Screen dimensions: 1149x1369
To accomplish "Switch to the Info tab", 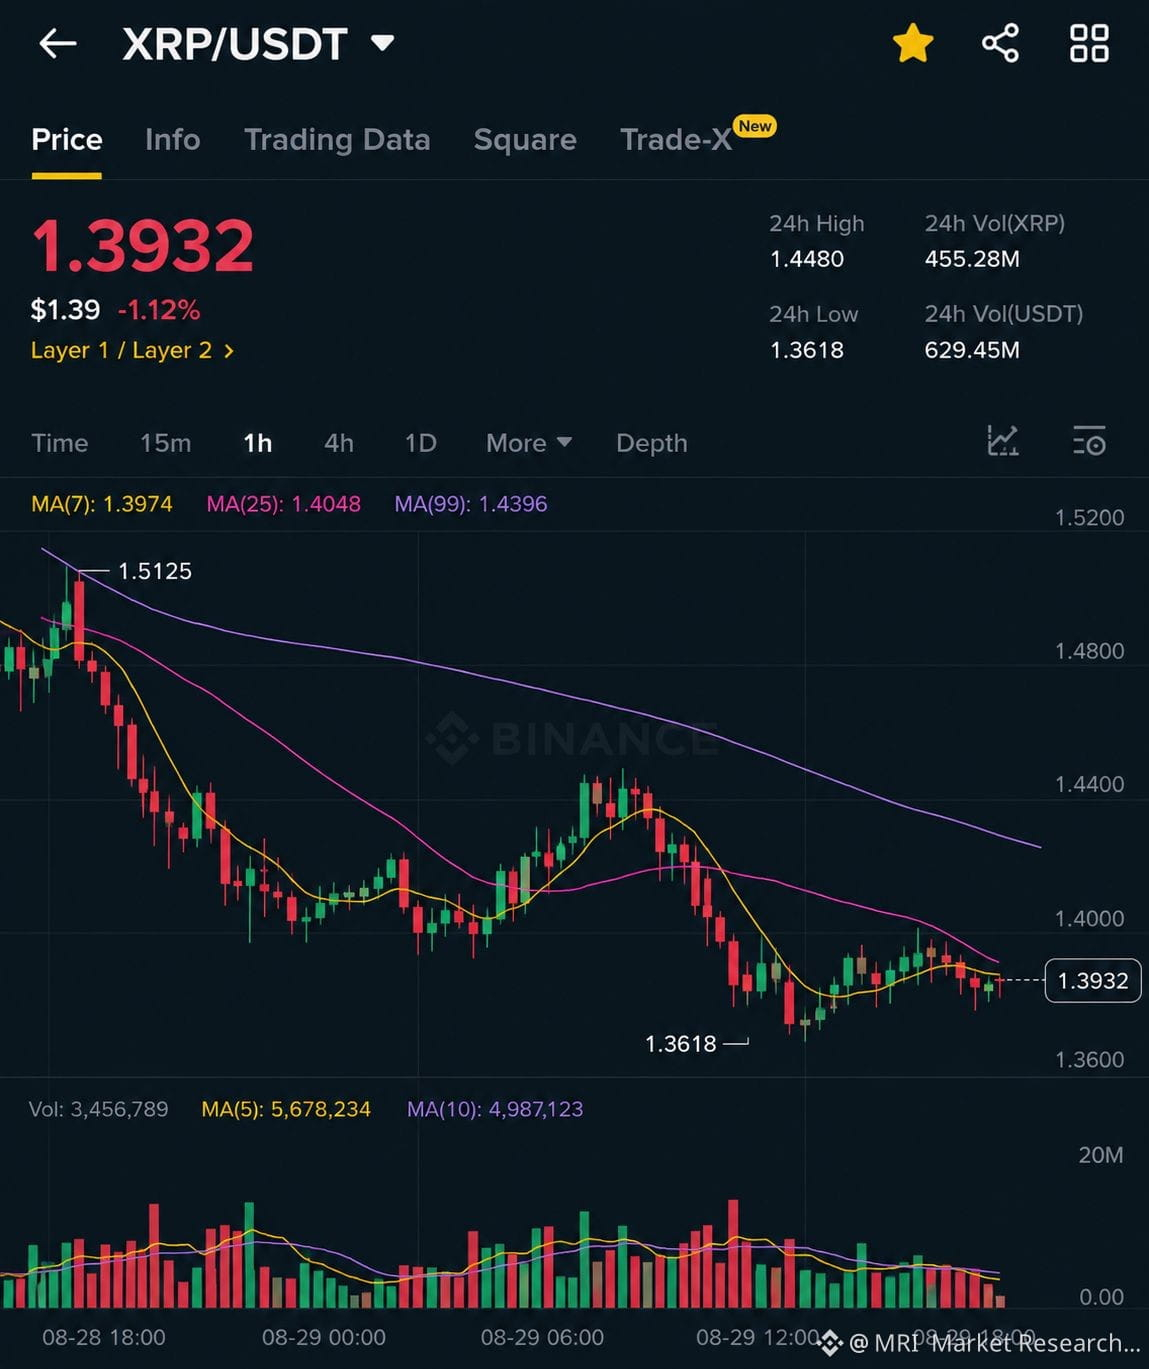I will click(172, 139).
